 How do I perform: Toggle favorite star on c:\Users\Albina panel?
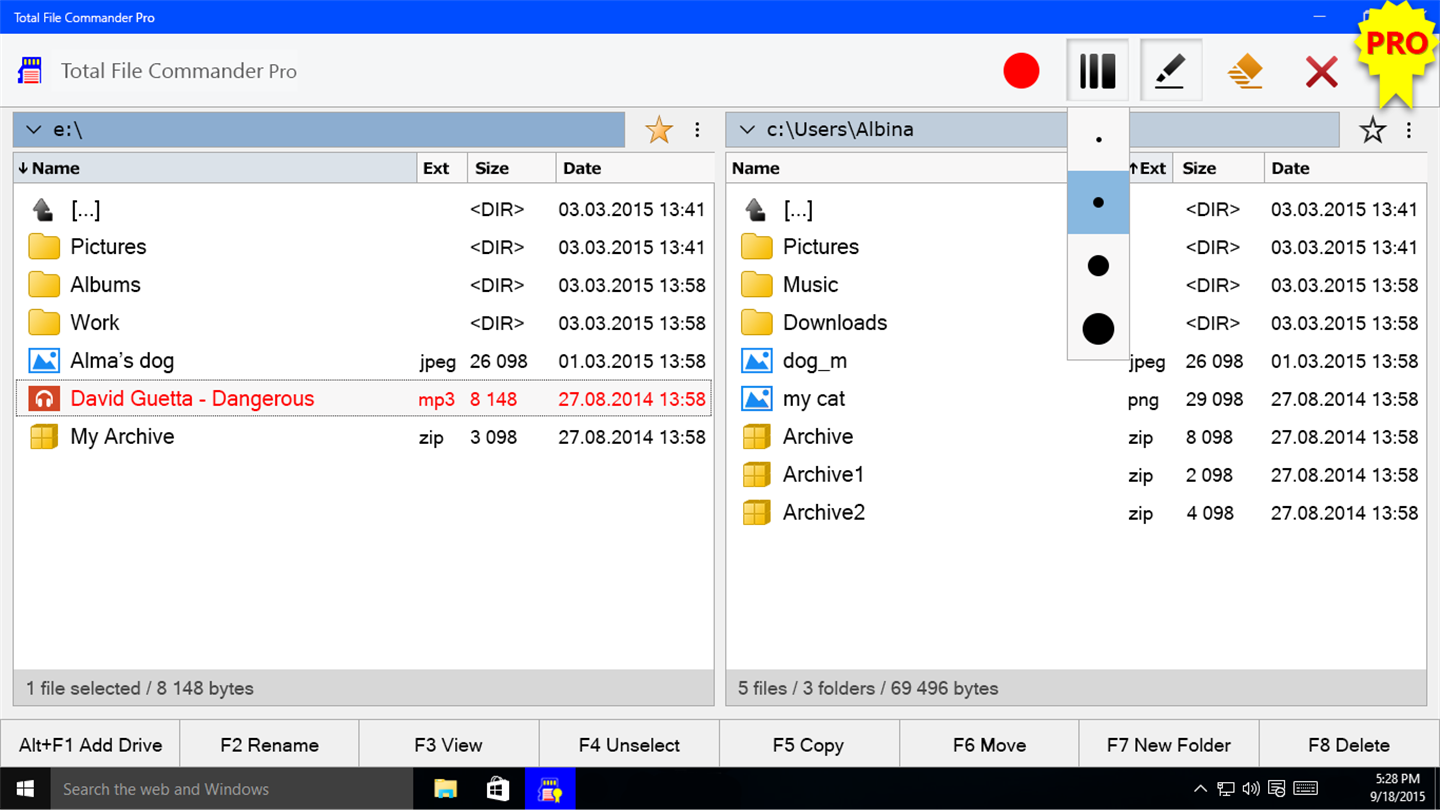(1373, 130)
